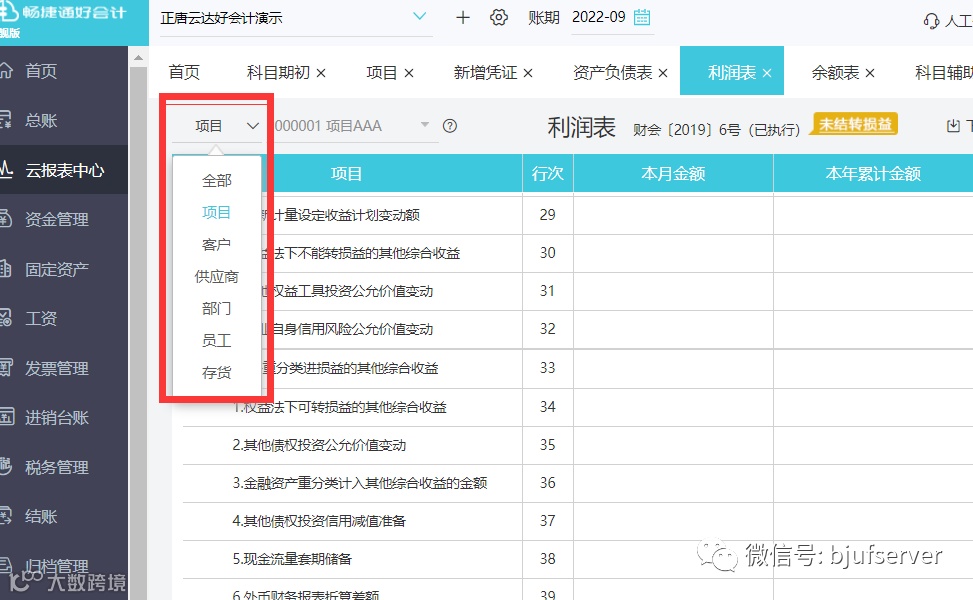
Task: Switch to the 科目辅助 tab
Action: coord(944,73)
